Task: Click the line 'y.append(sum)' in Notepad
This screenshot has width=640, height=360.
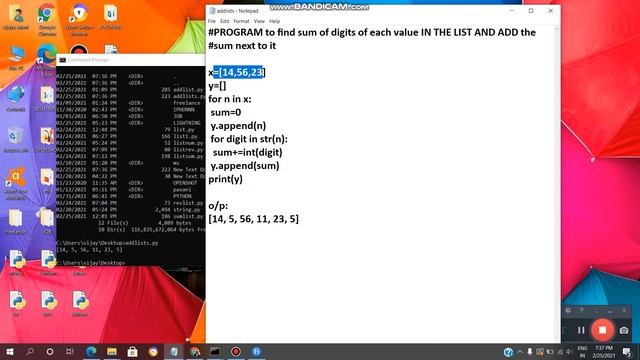Action: coord(245,166)
